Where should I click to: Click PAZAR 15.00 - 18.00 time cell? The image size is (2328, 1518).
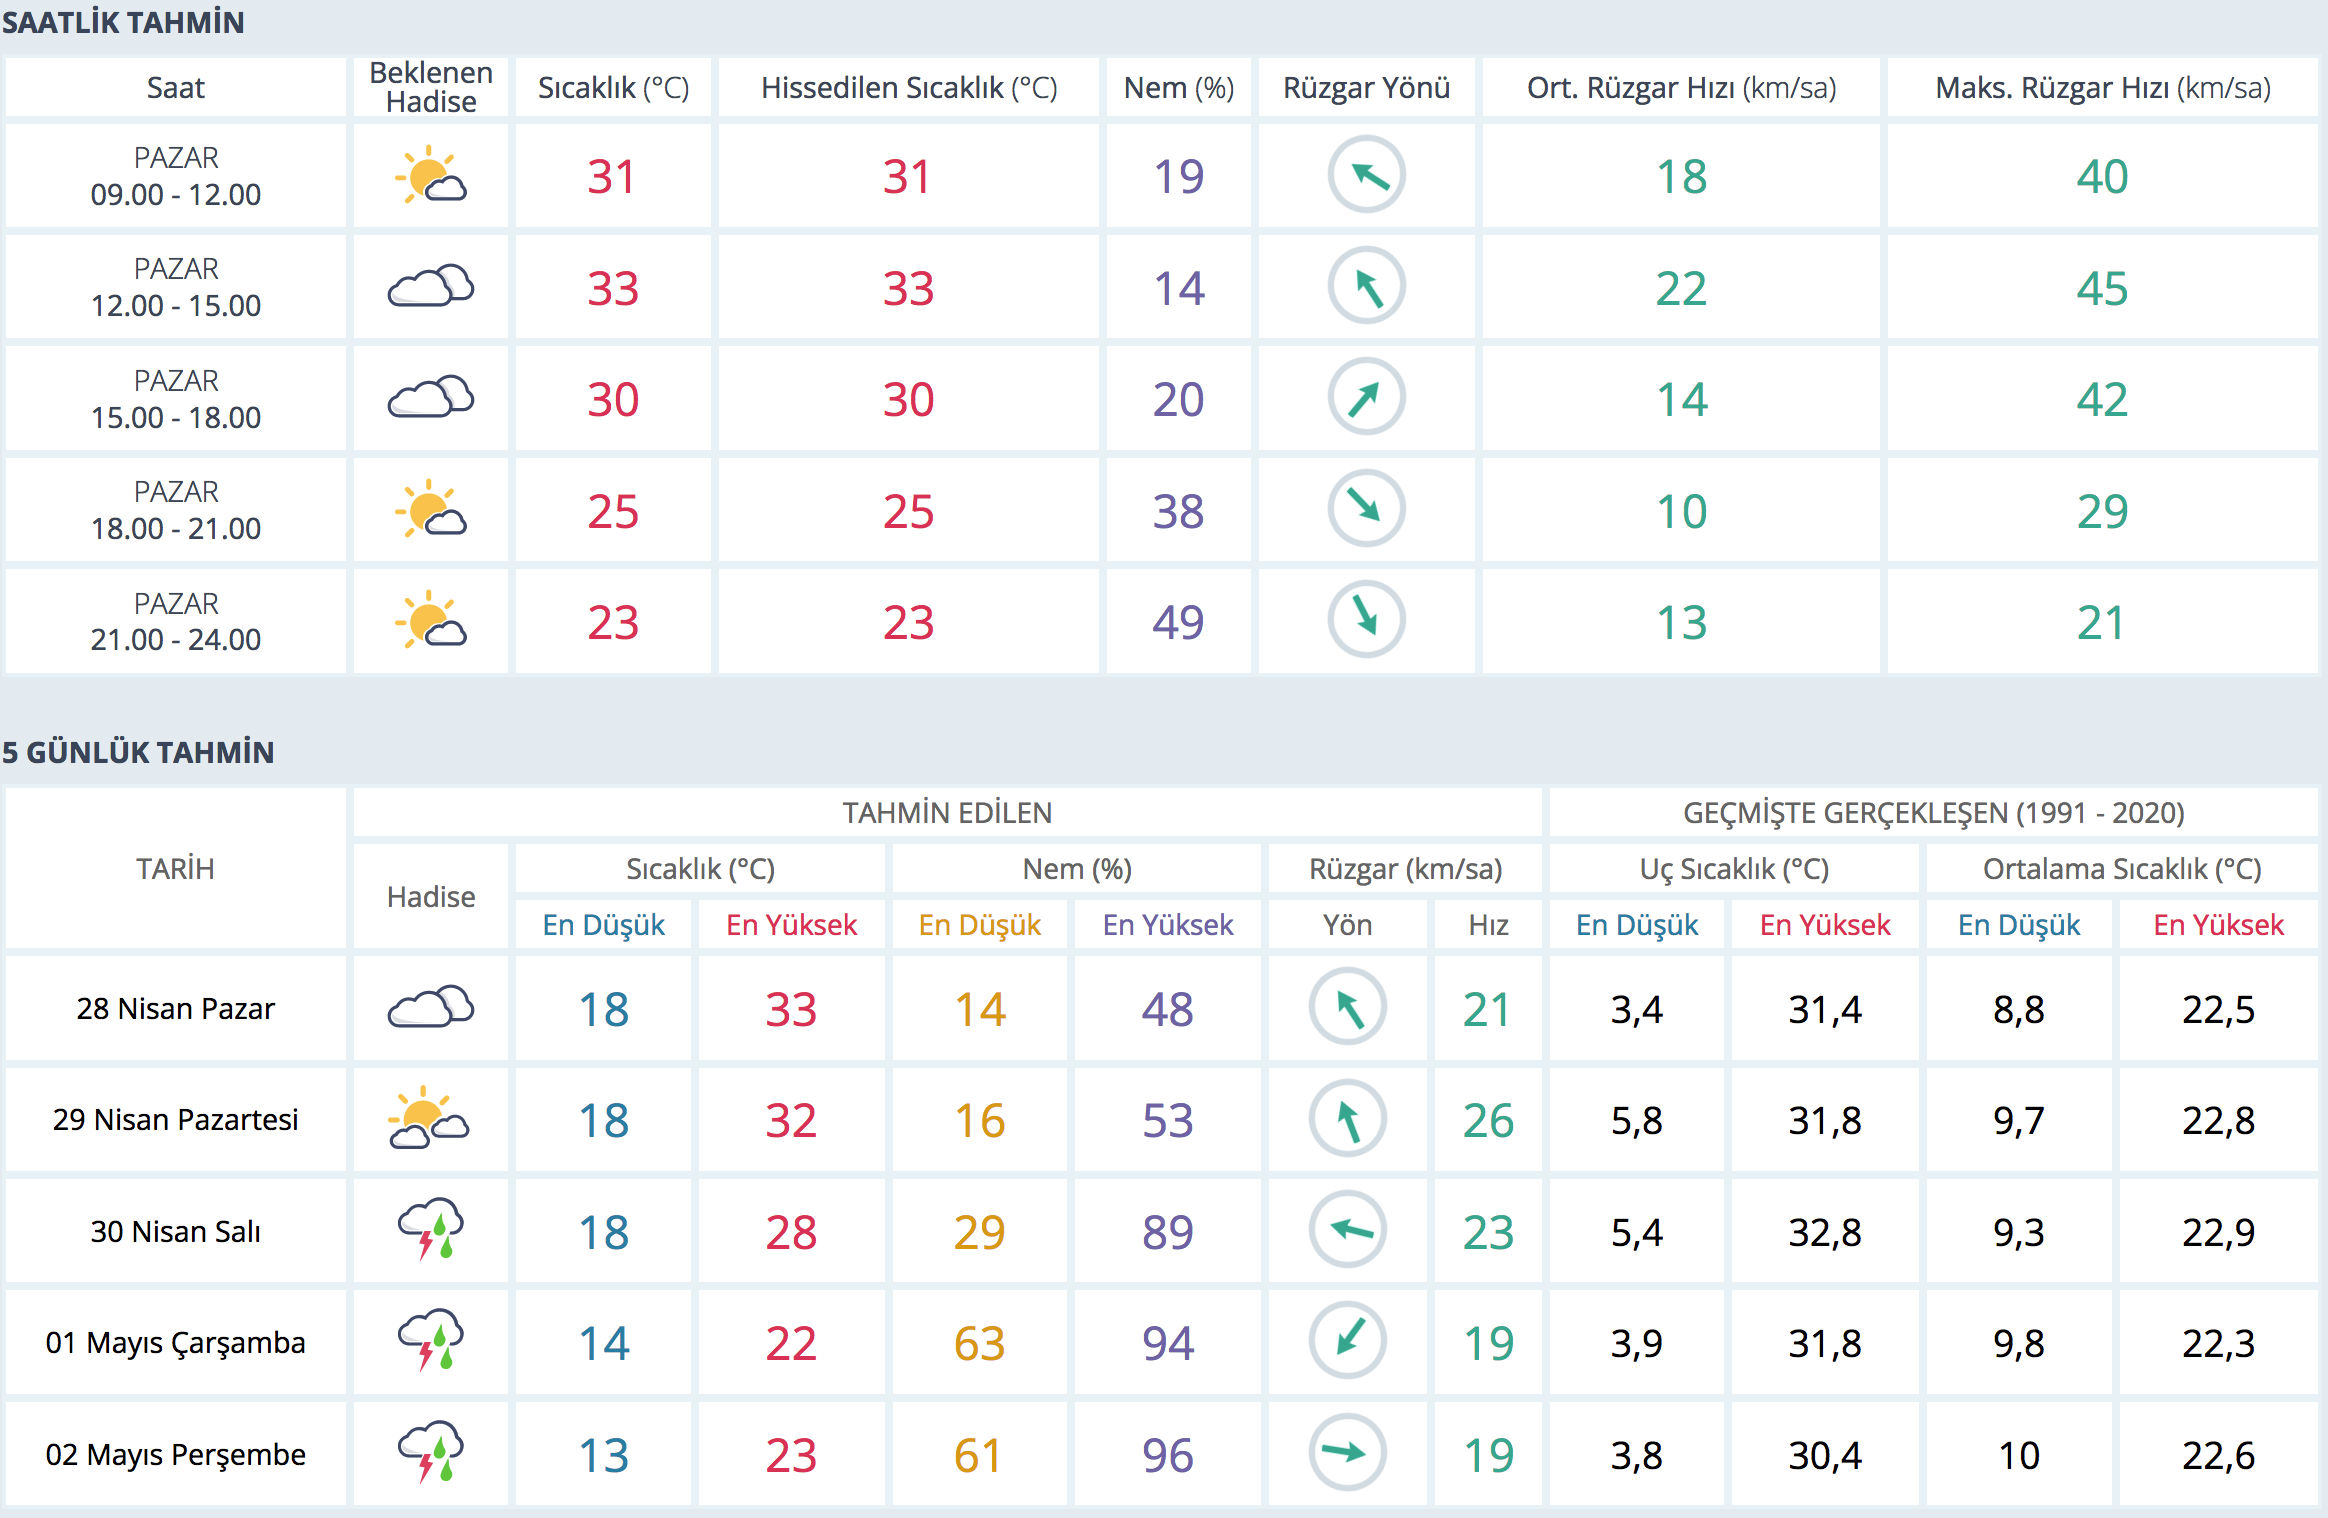(x=175, y=398)
